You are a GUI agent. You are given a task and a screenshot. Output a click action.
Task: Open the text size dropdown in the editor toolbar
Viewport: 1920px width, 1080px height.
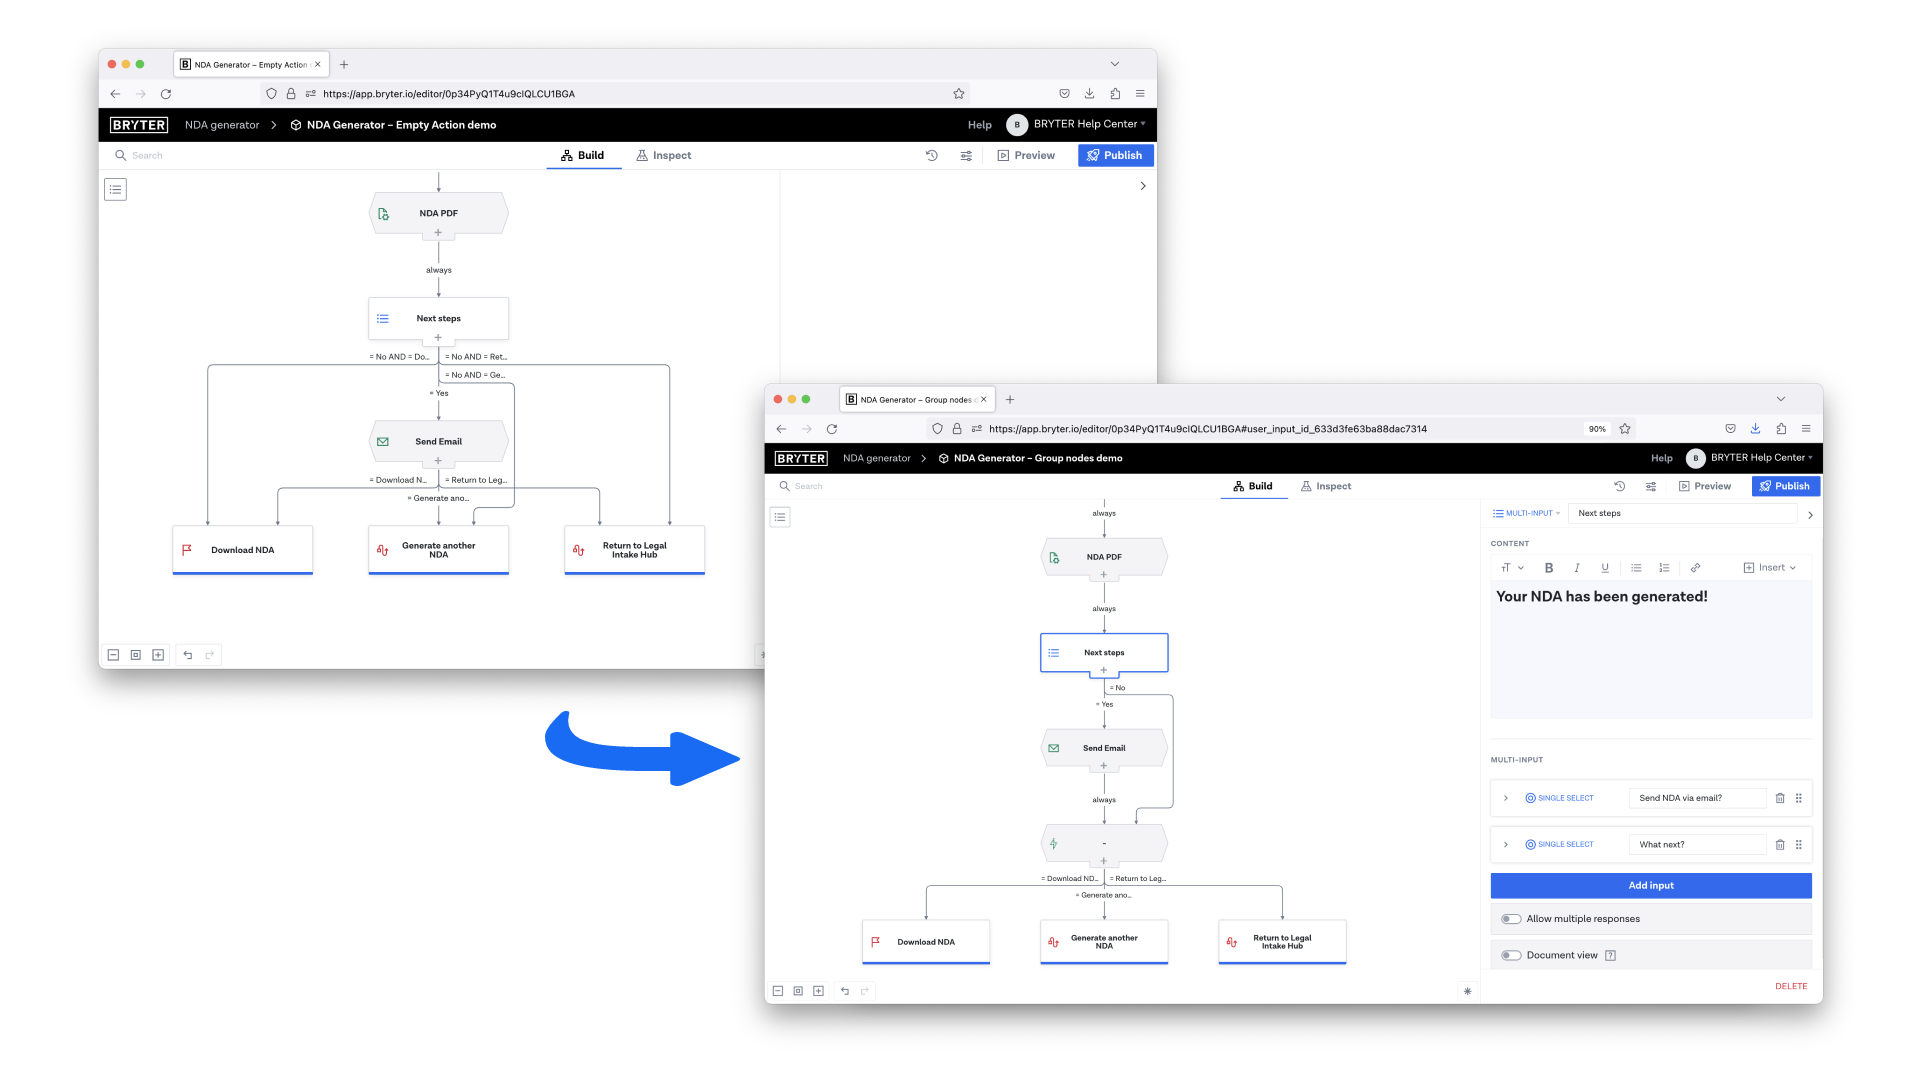tap(1511, 567)
